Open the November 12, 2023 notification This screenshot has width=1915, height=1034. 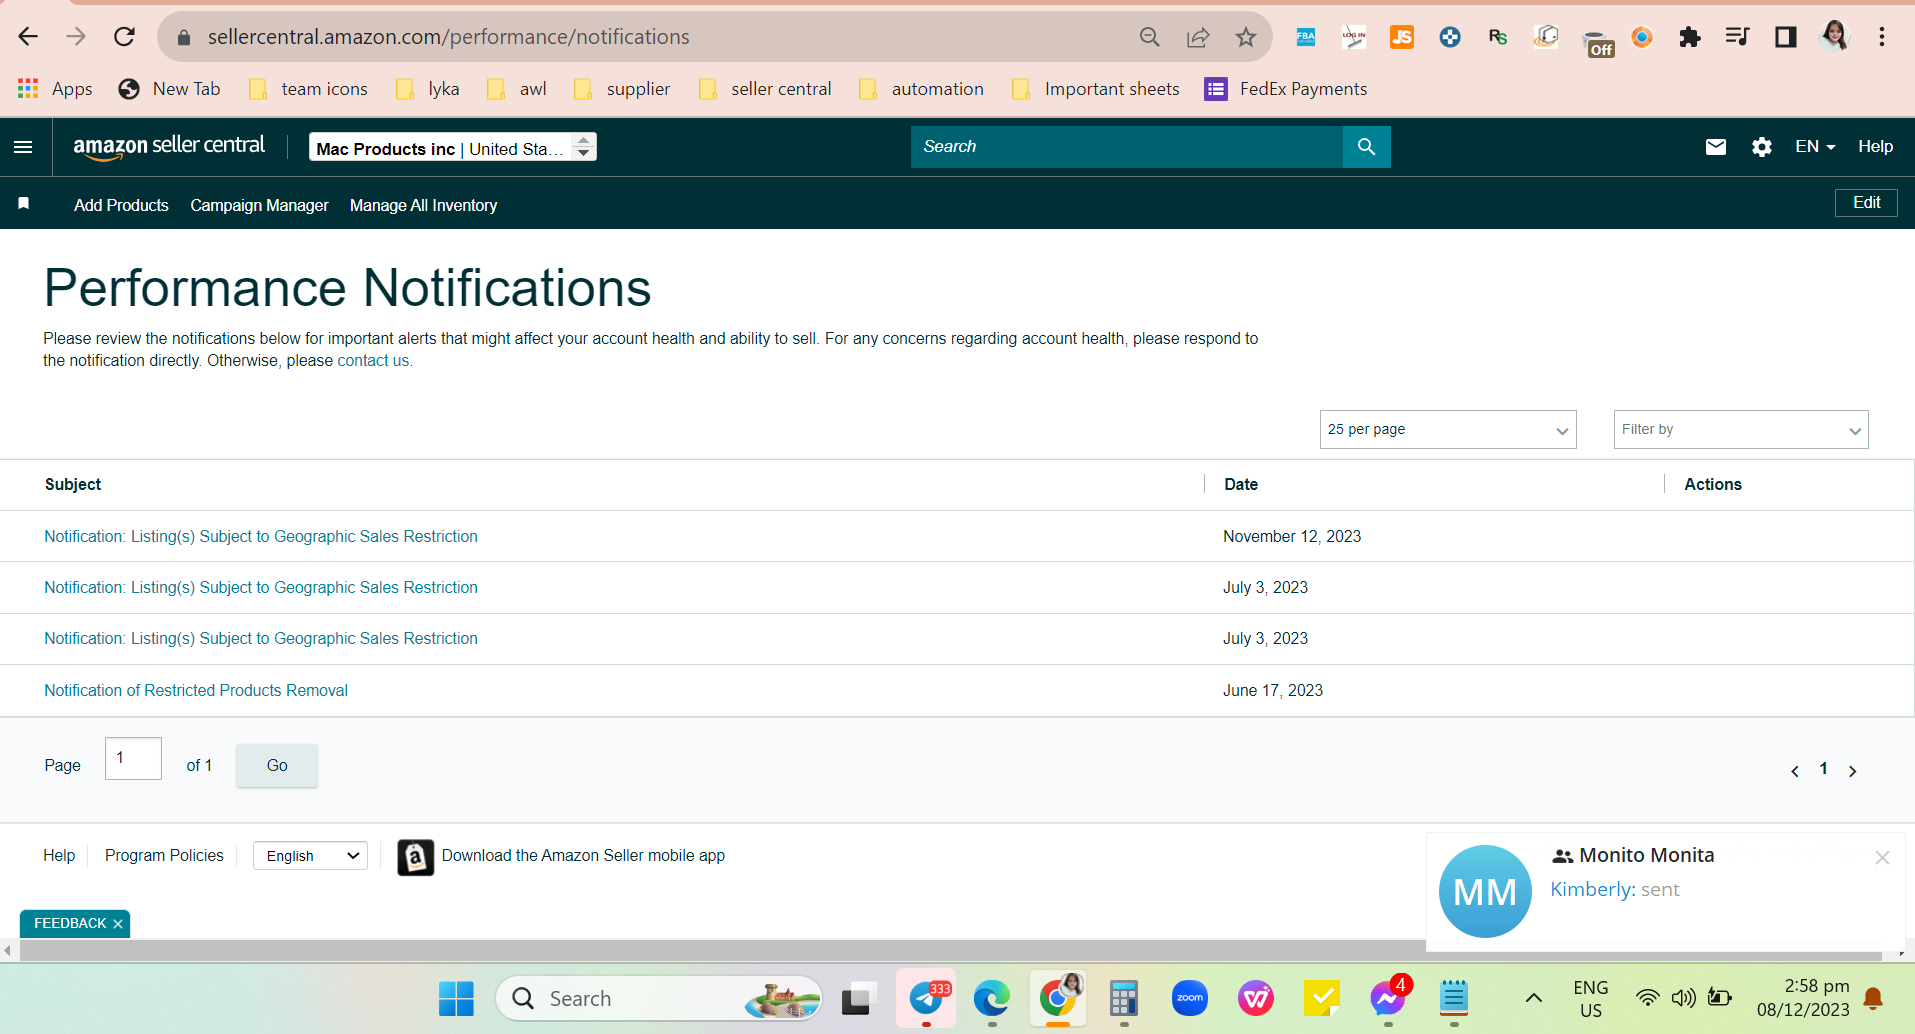pyautogui.click(x=261, y=537)
